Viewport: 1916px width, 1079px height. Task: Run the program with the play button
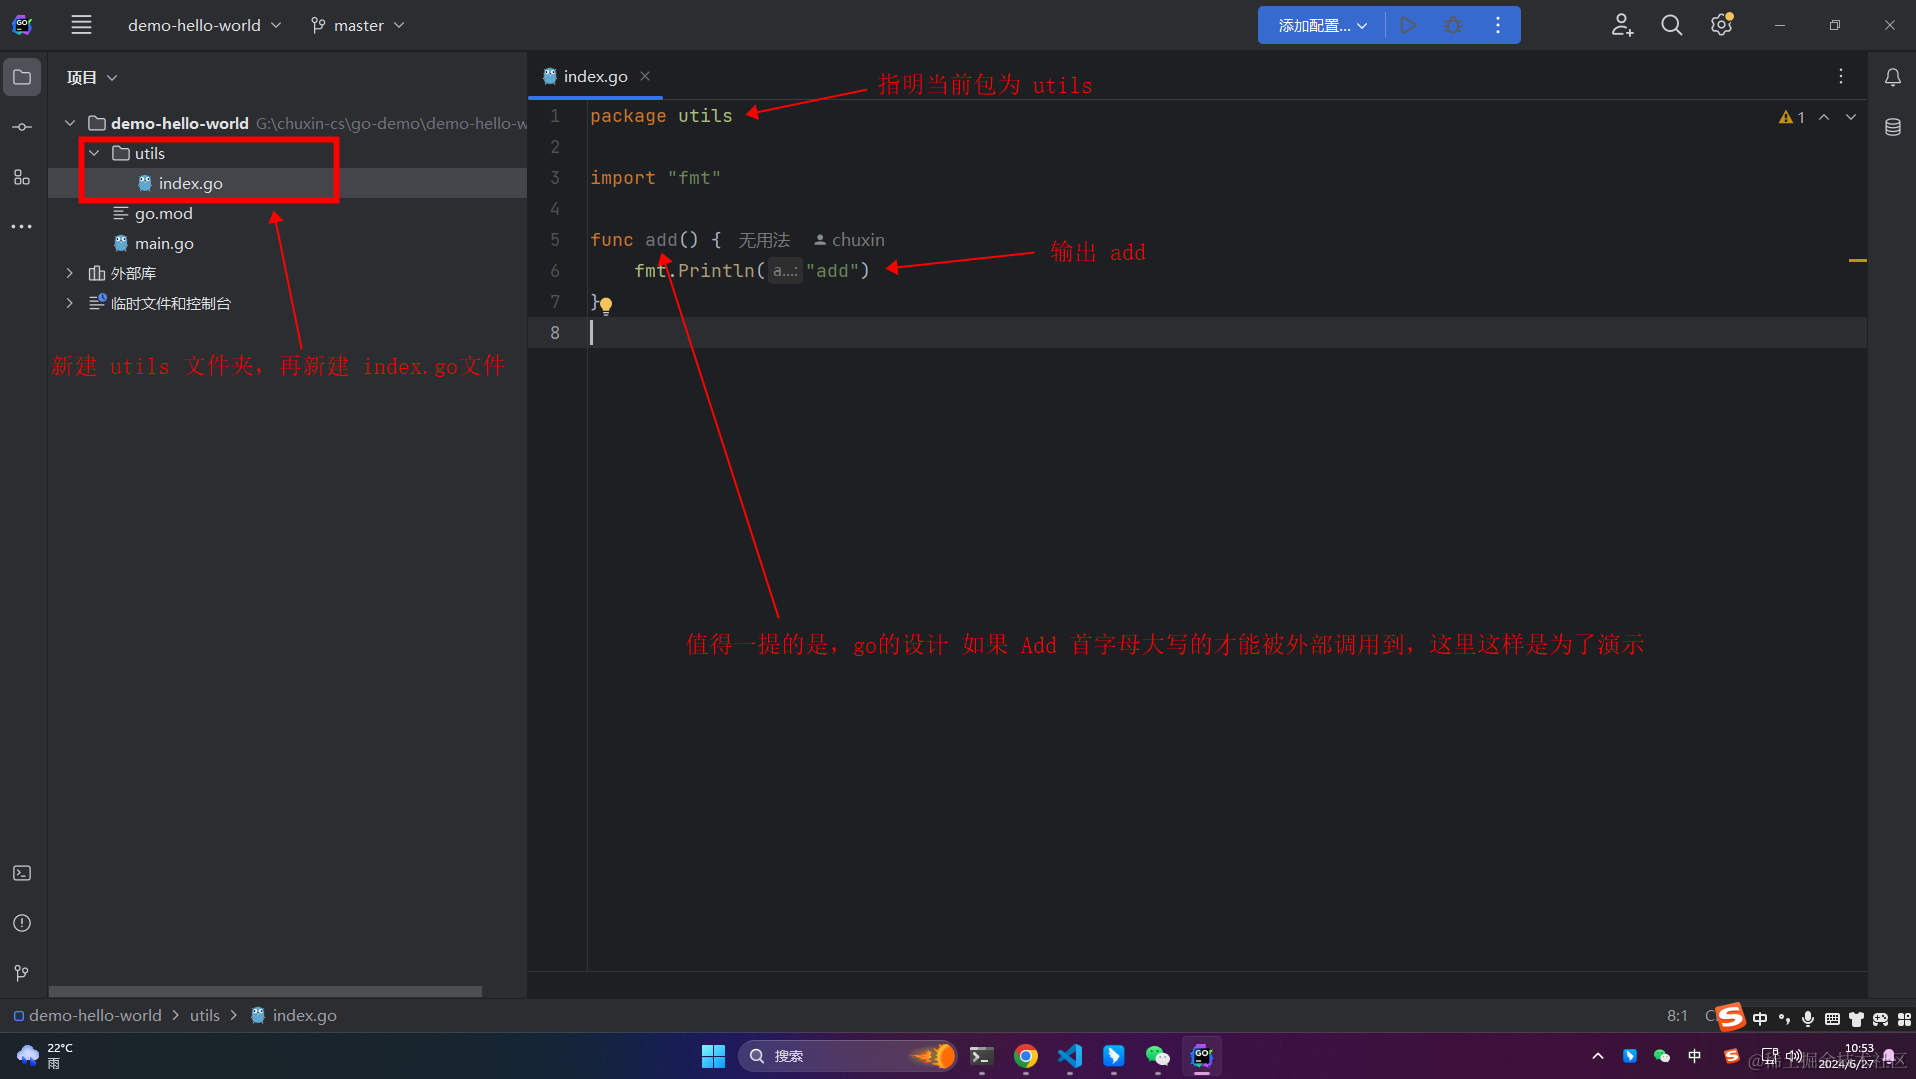(x=1409, y=24)
